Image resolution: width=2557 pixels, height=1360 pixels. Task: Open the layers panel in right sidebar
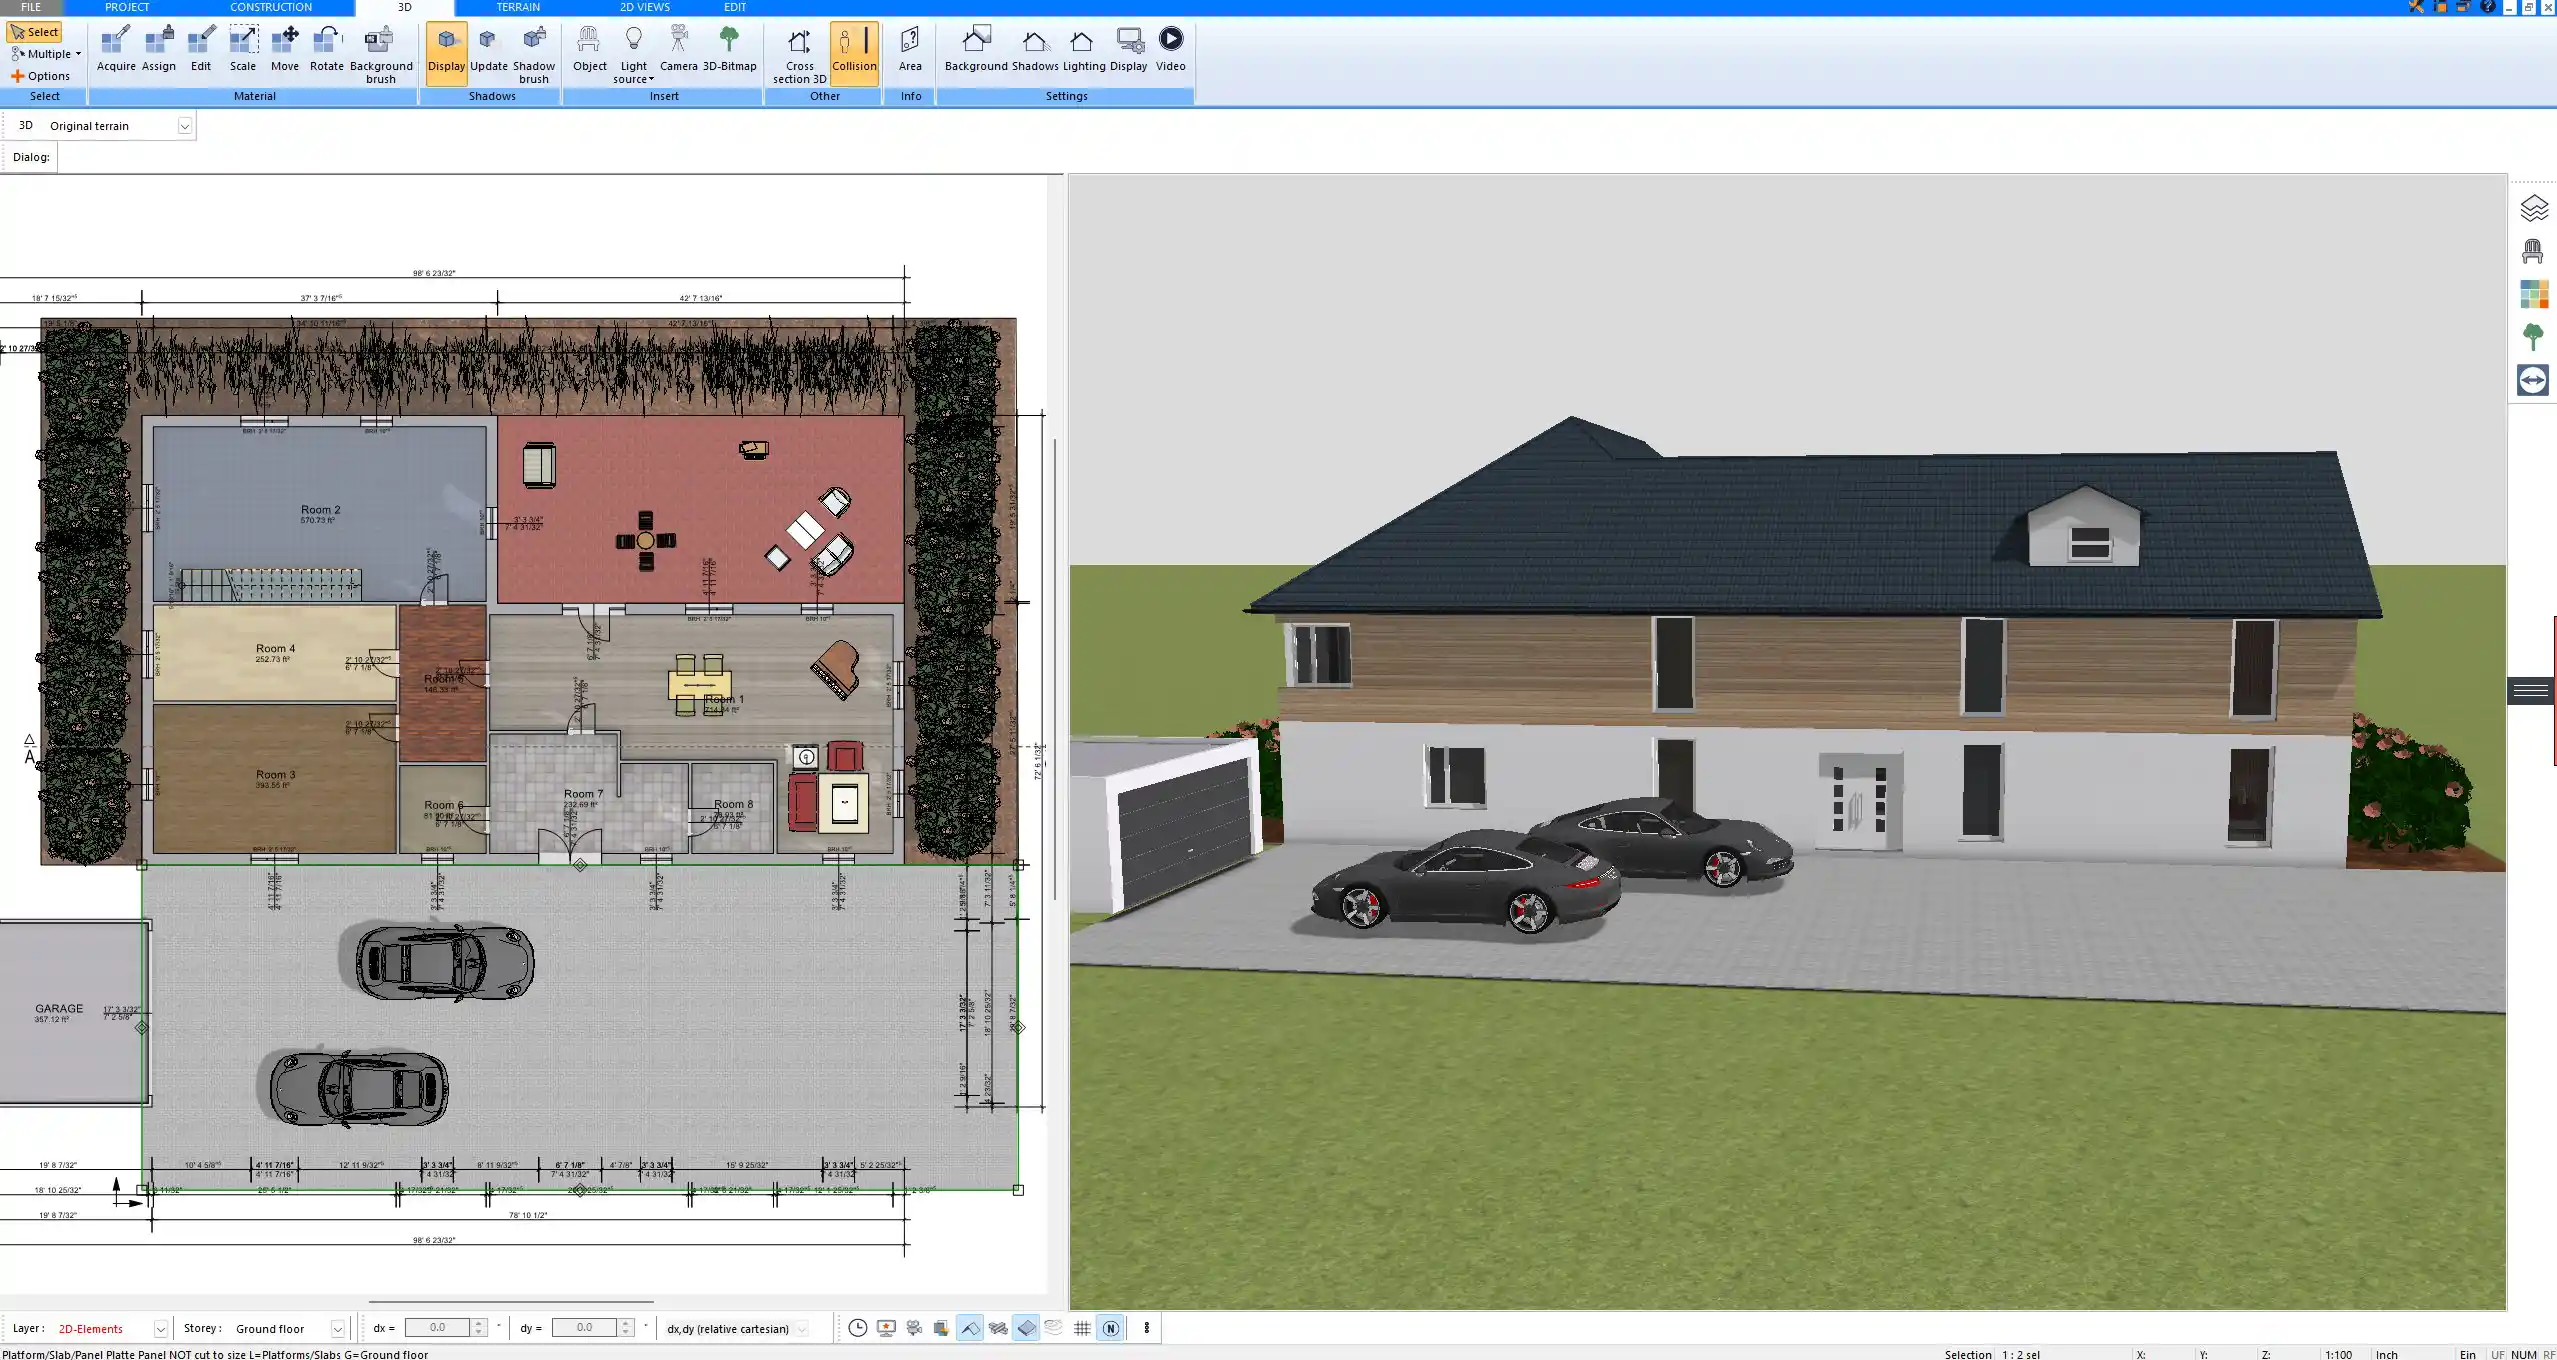[2533, 208]
